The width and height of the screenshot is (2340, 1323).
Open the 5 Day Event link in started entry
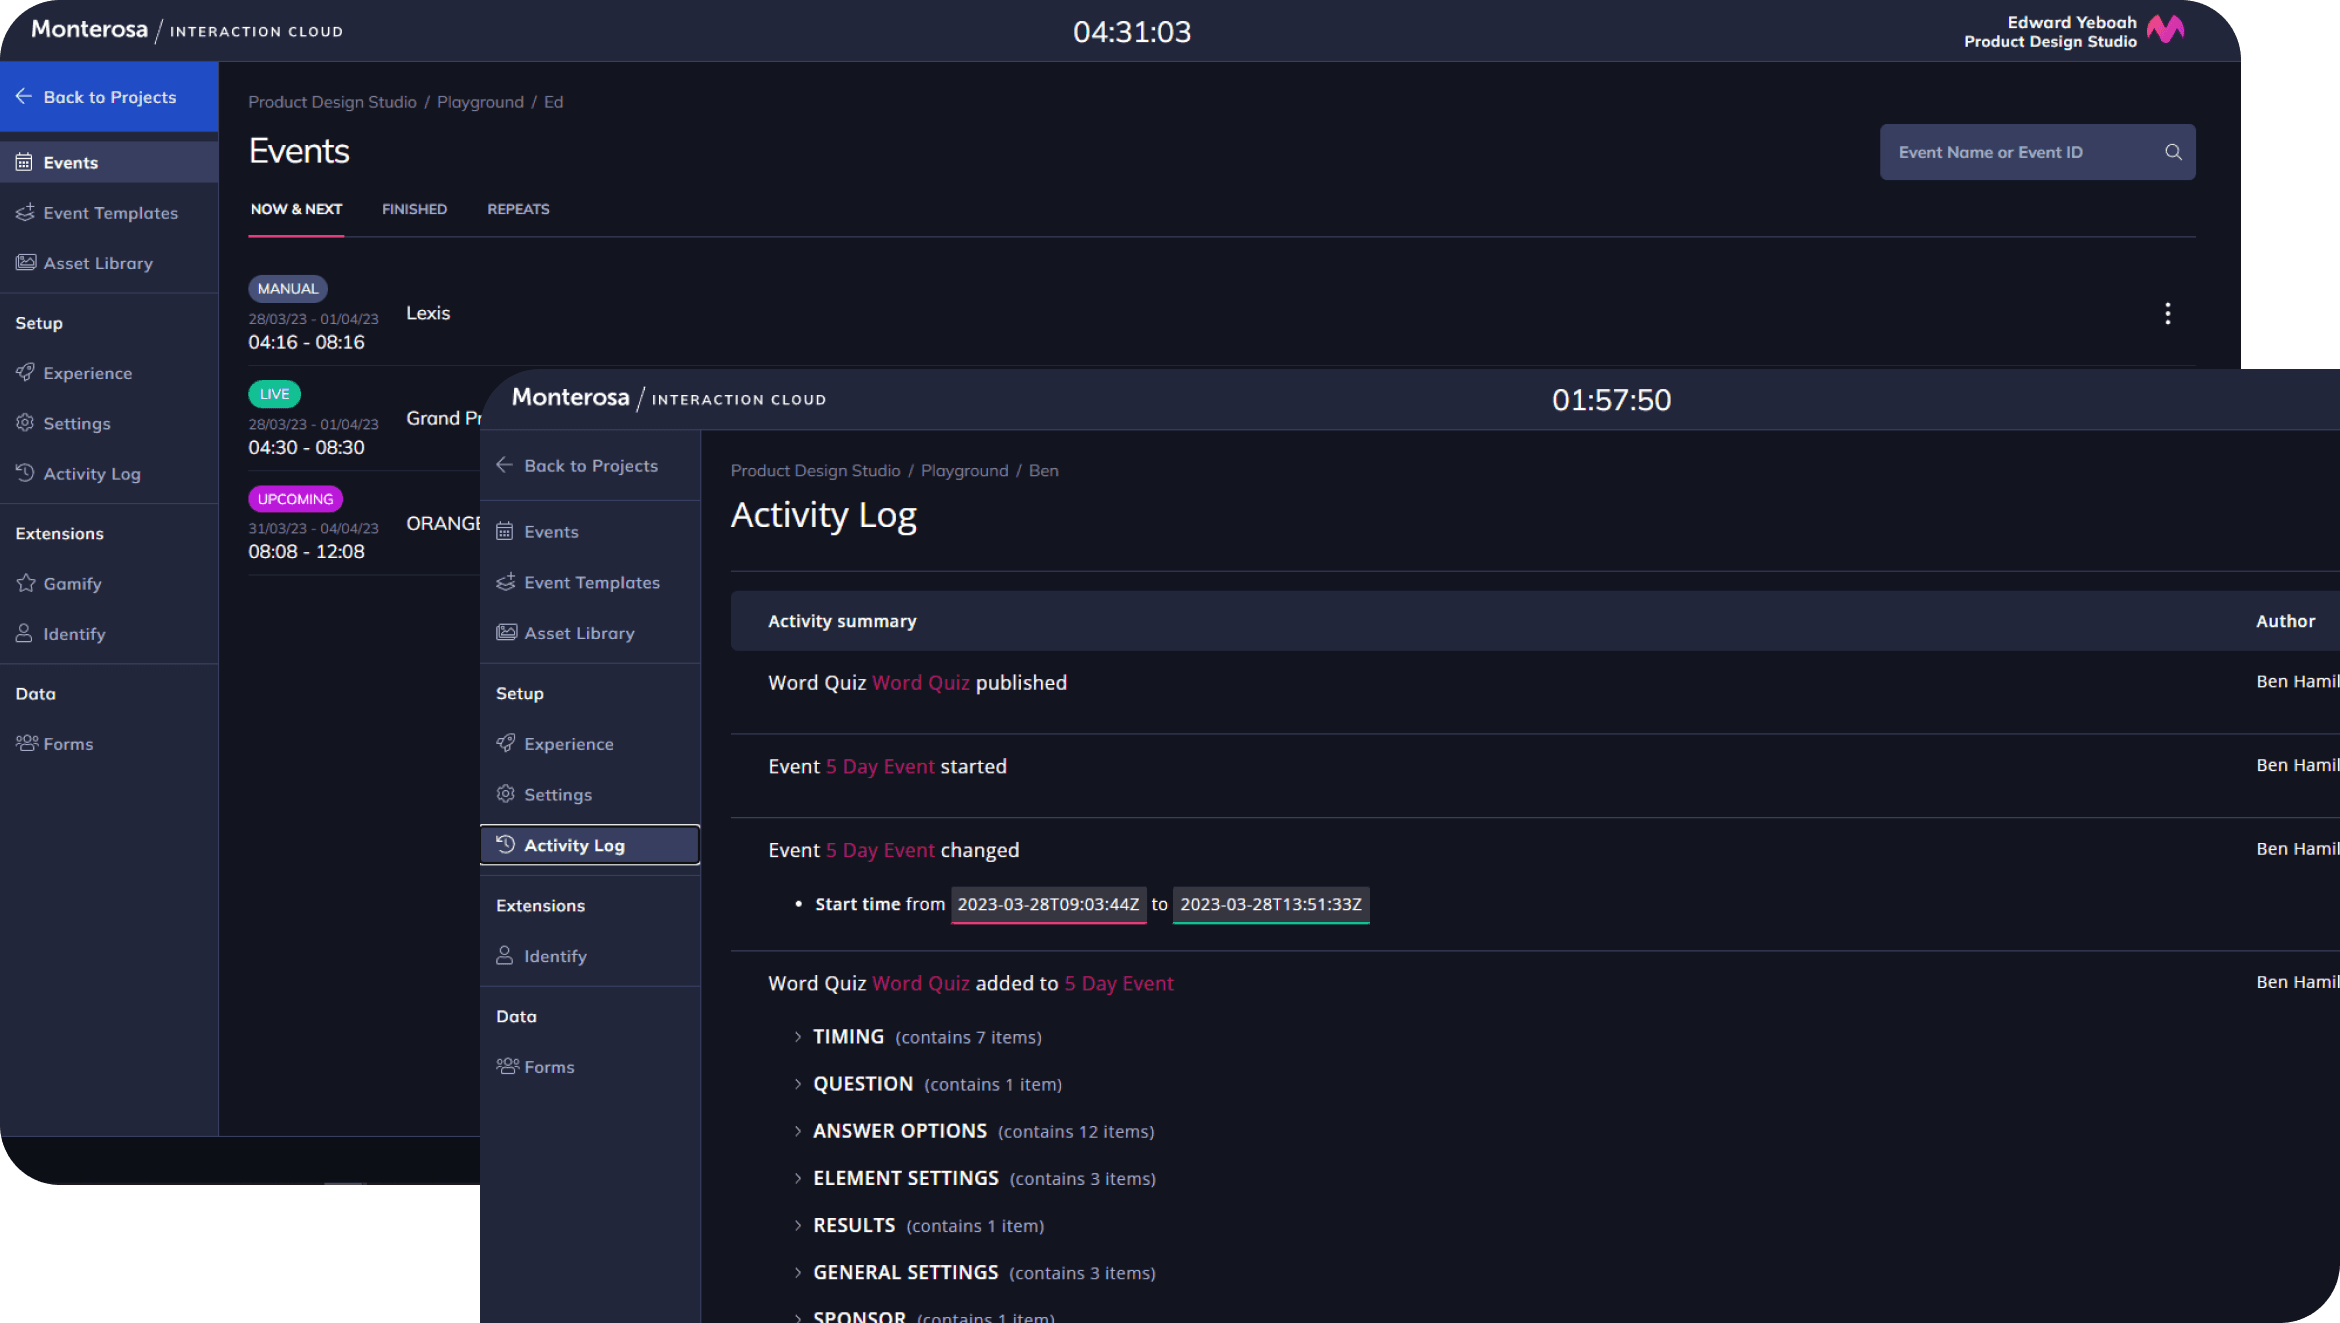coord(880,767)
